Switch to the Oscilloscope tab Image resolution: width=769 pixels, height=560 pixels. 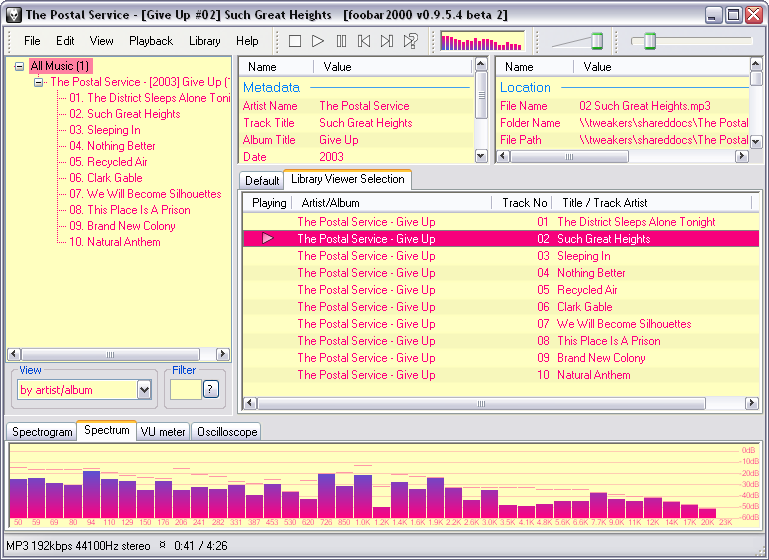pyautogui.click(x=227, y=432)
